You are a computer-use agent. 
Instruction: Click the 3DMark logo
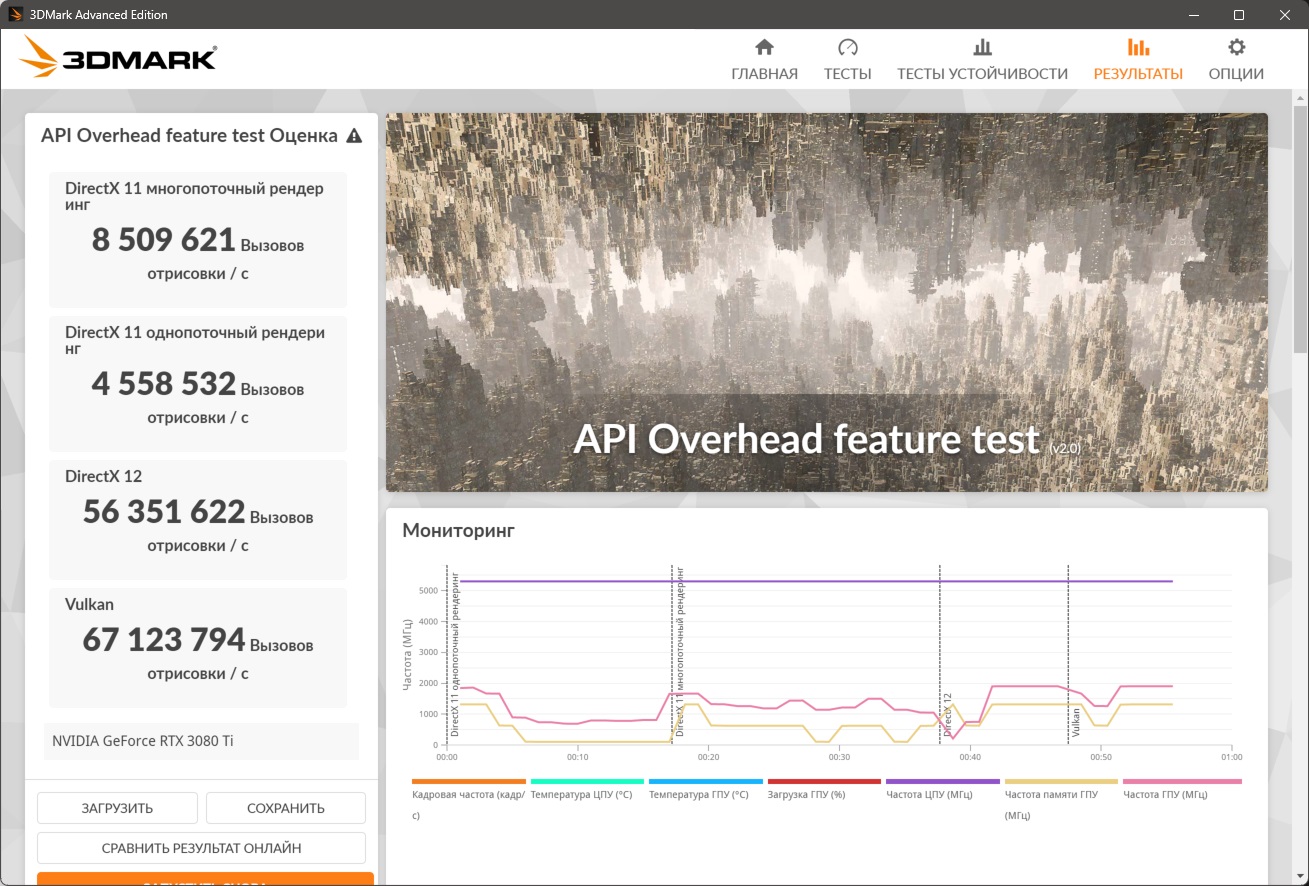118,57
